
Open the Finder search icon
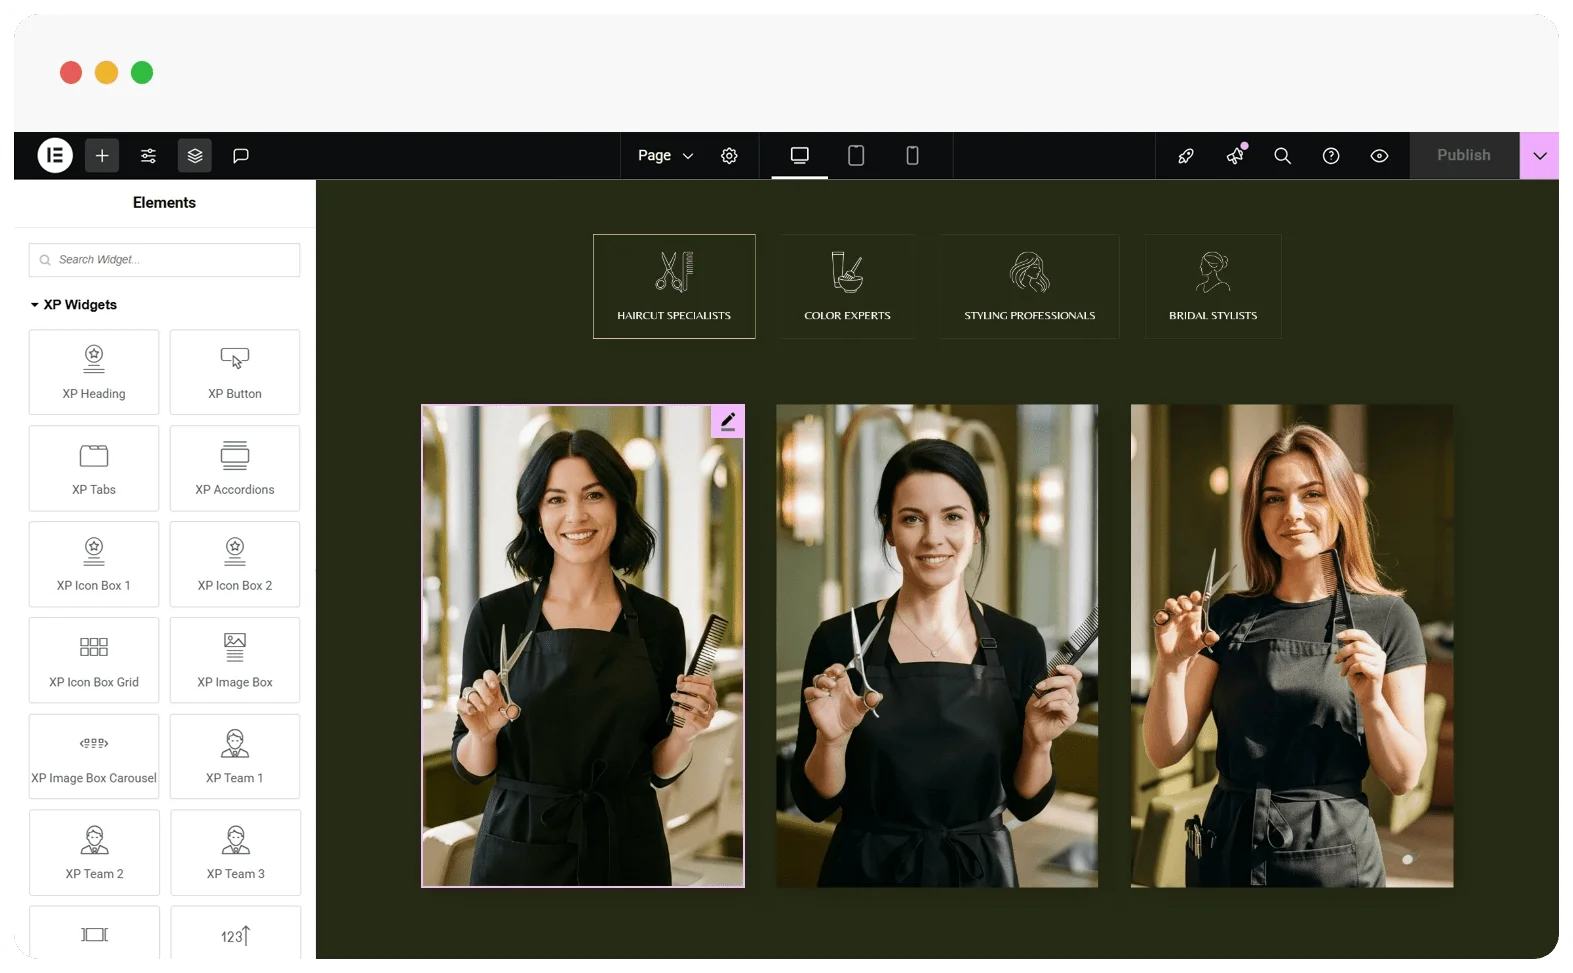tap(1282, 155)
